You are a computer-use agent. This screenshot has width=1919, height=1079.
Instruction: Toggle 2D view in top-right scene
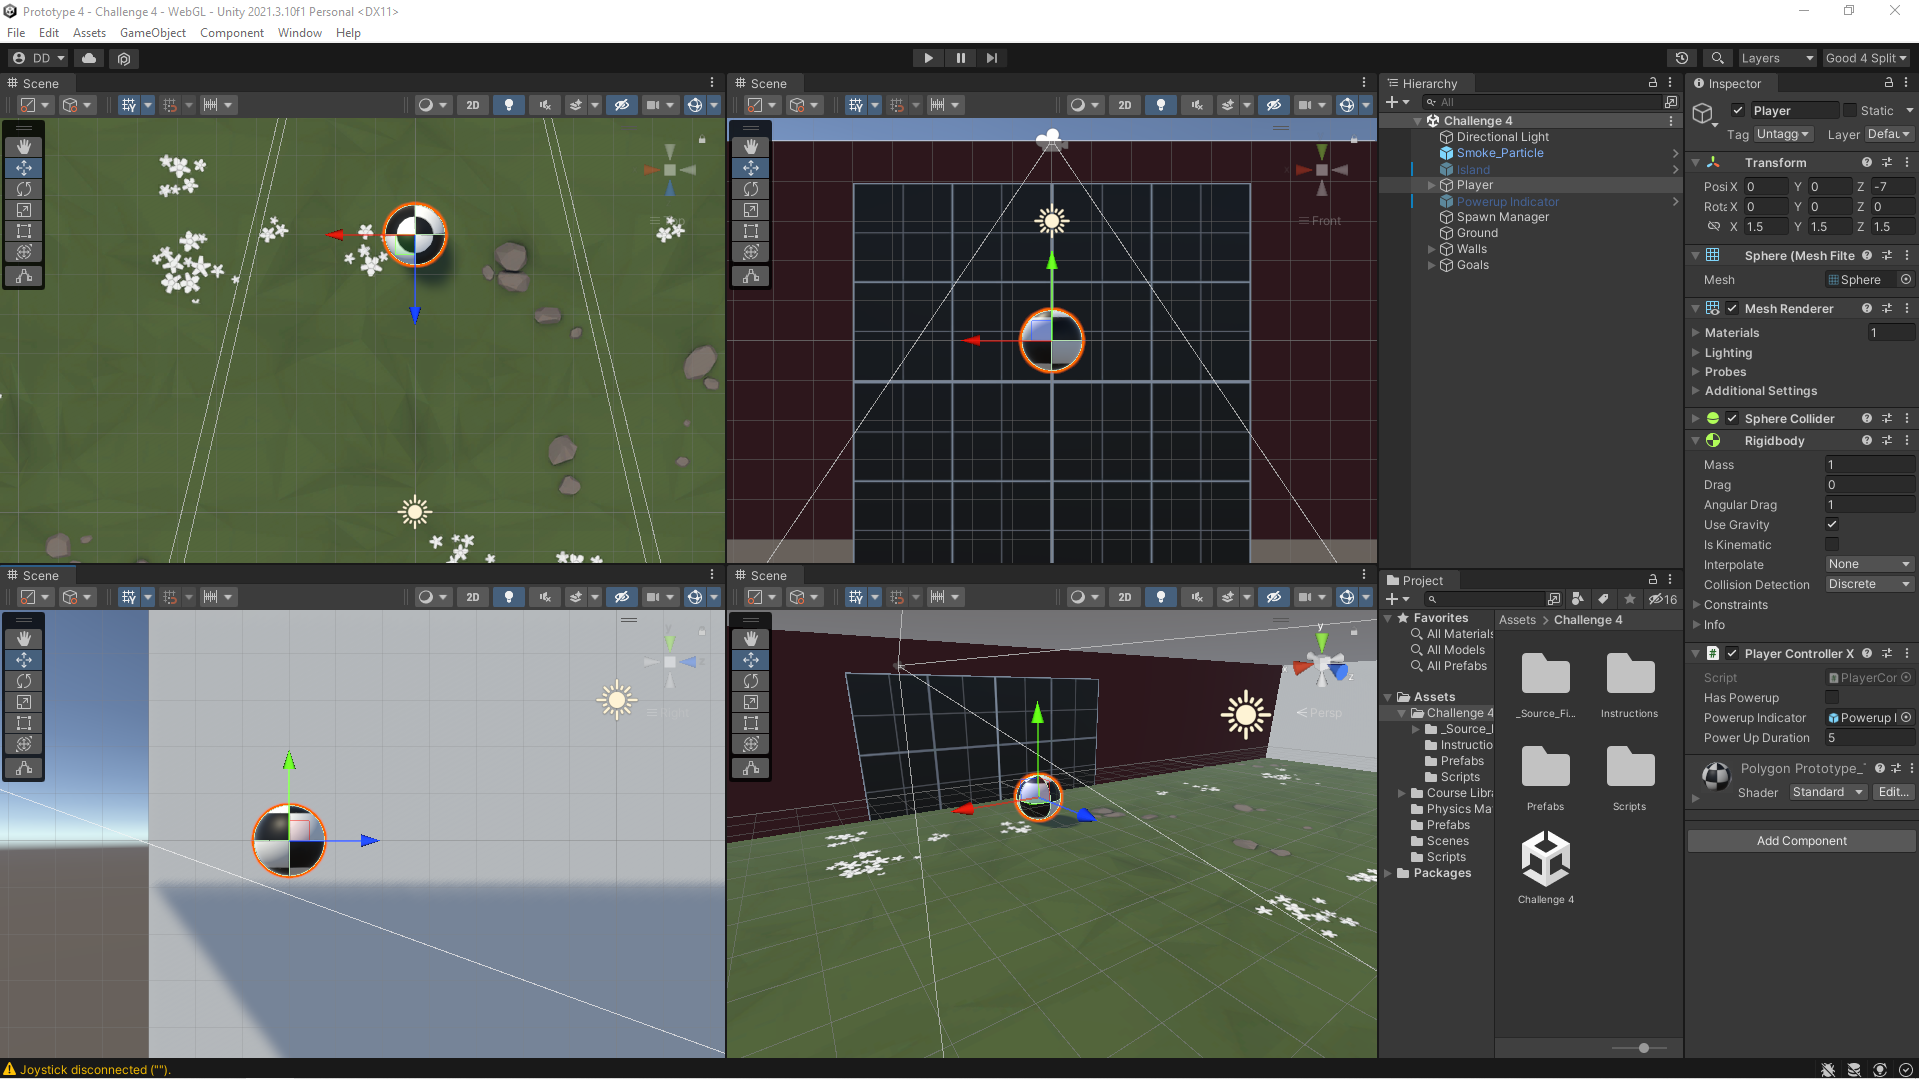point(1124,105)
